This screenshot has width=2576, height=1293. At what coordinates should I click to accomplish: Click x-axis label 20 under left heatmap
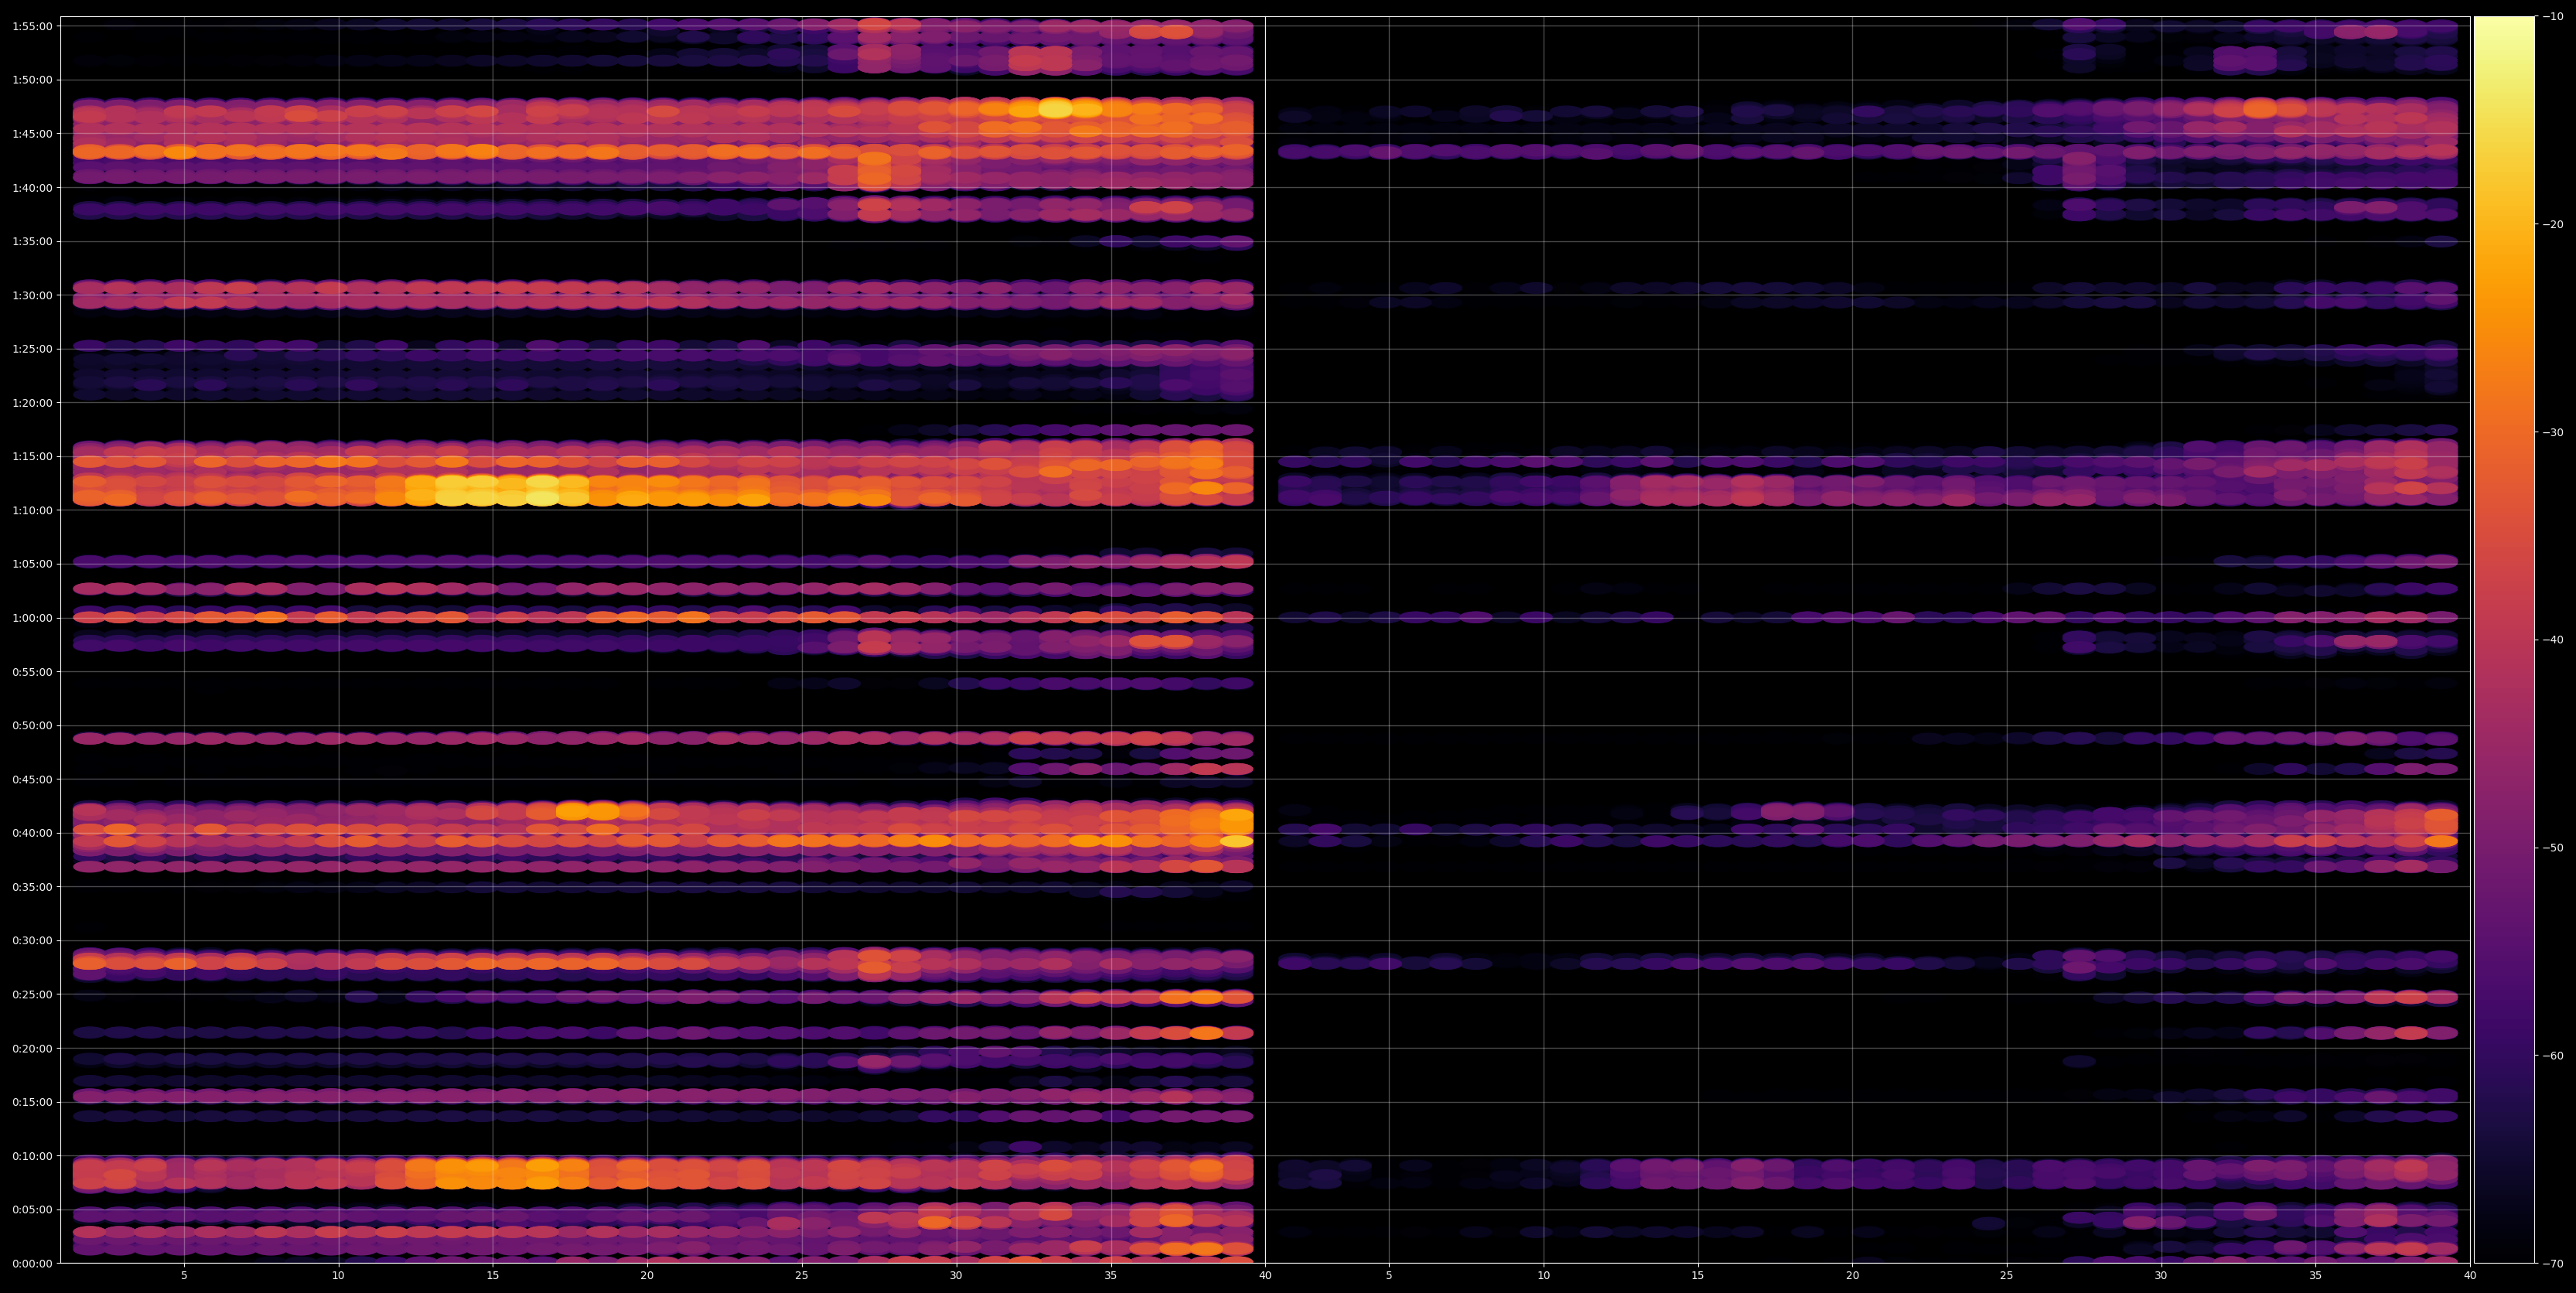pyautogui.click(x=647, y=1276)
